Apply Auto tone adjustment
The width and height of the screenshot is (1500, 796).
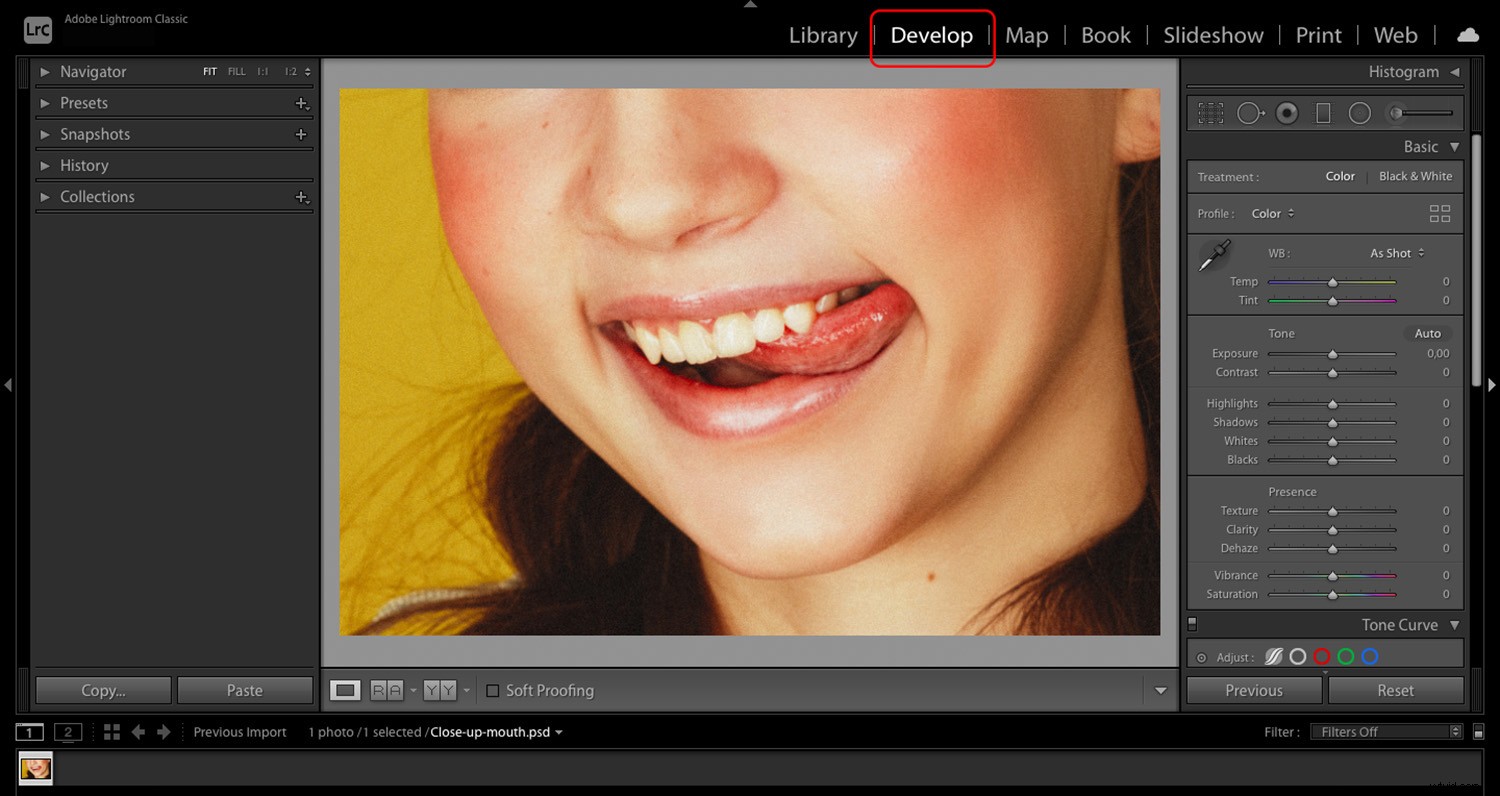coord(1427,333)
